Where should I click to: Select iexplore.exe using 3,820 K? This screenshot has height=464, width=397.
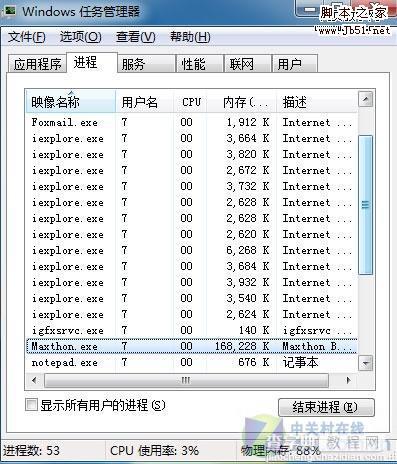coord(192,154)
